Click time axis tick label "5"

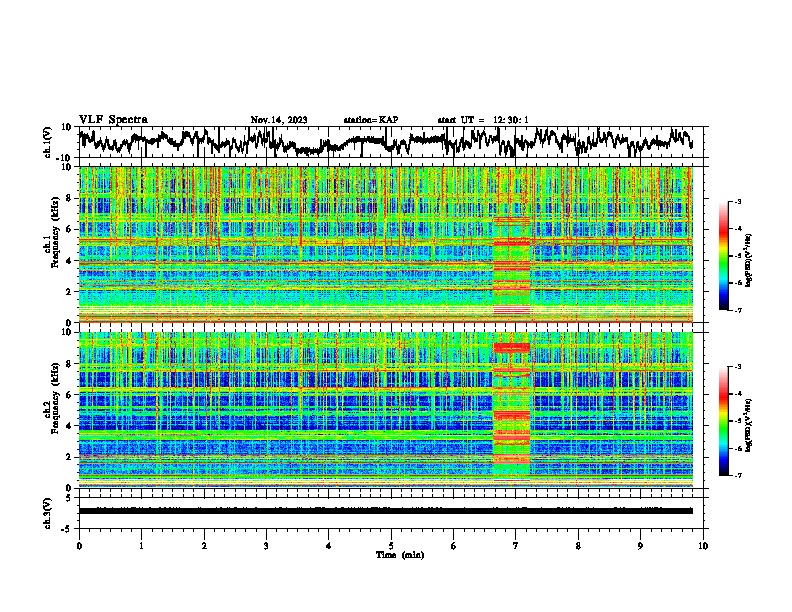[x=391, y=546]
